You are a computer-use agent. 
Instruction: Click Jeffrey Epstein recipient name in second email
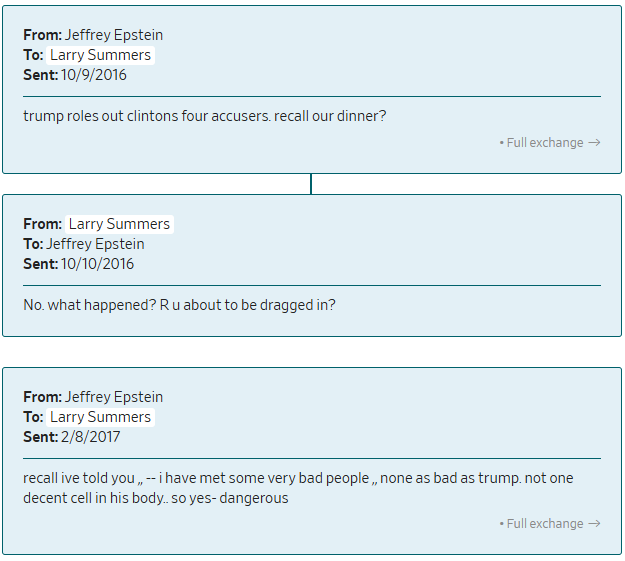pos(95,244)
